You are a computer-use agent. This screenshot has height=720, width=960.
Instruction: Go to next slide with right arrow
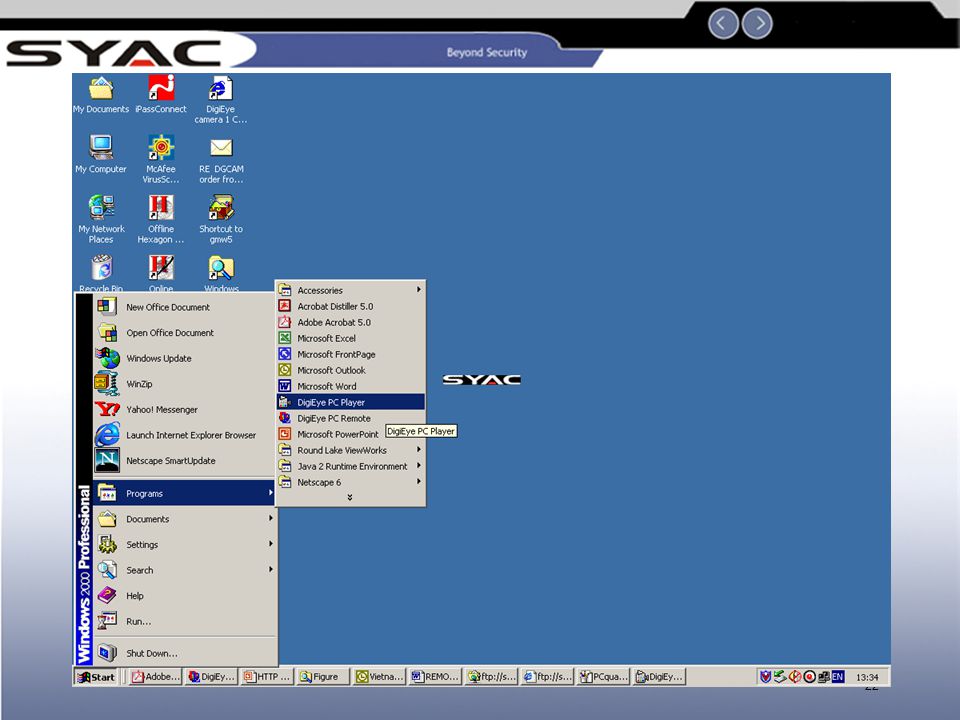pos(757,24)
